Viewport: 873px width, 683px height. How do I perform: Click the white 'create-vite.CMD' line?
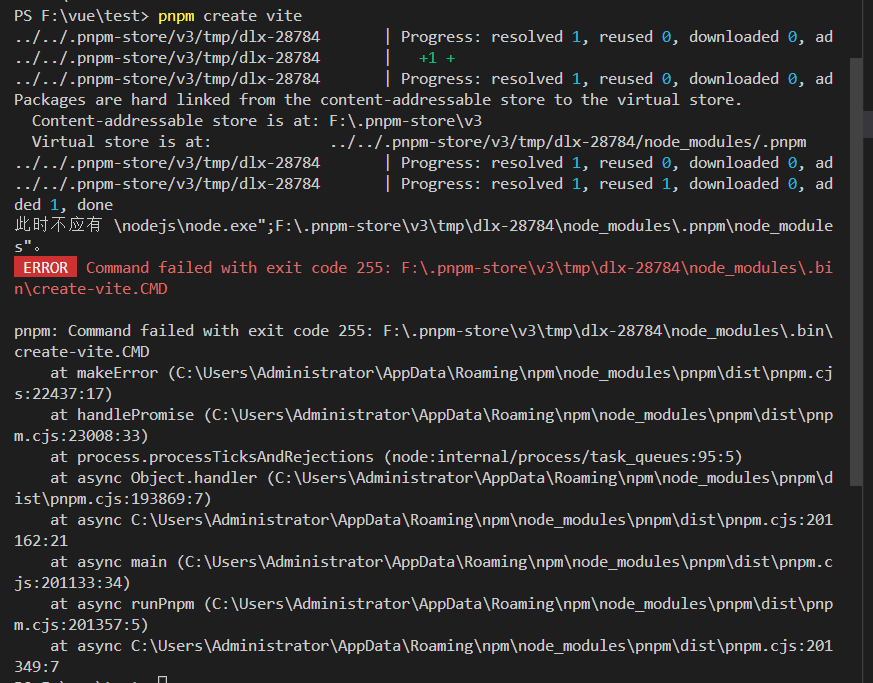[x=82, y=352]
